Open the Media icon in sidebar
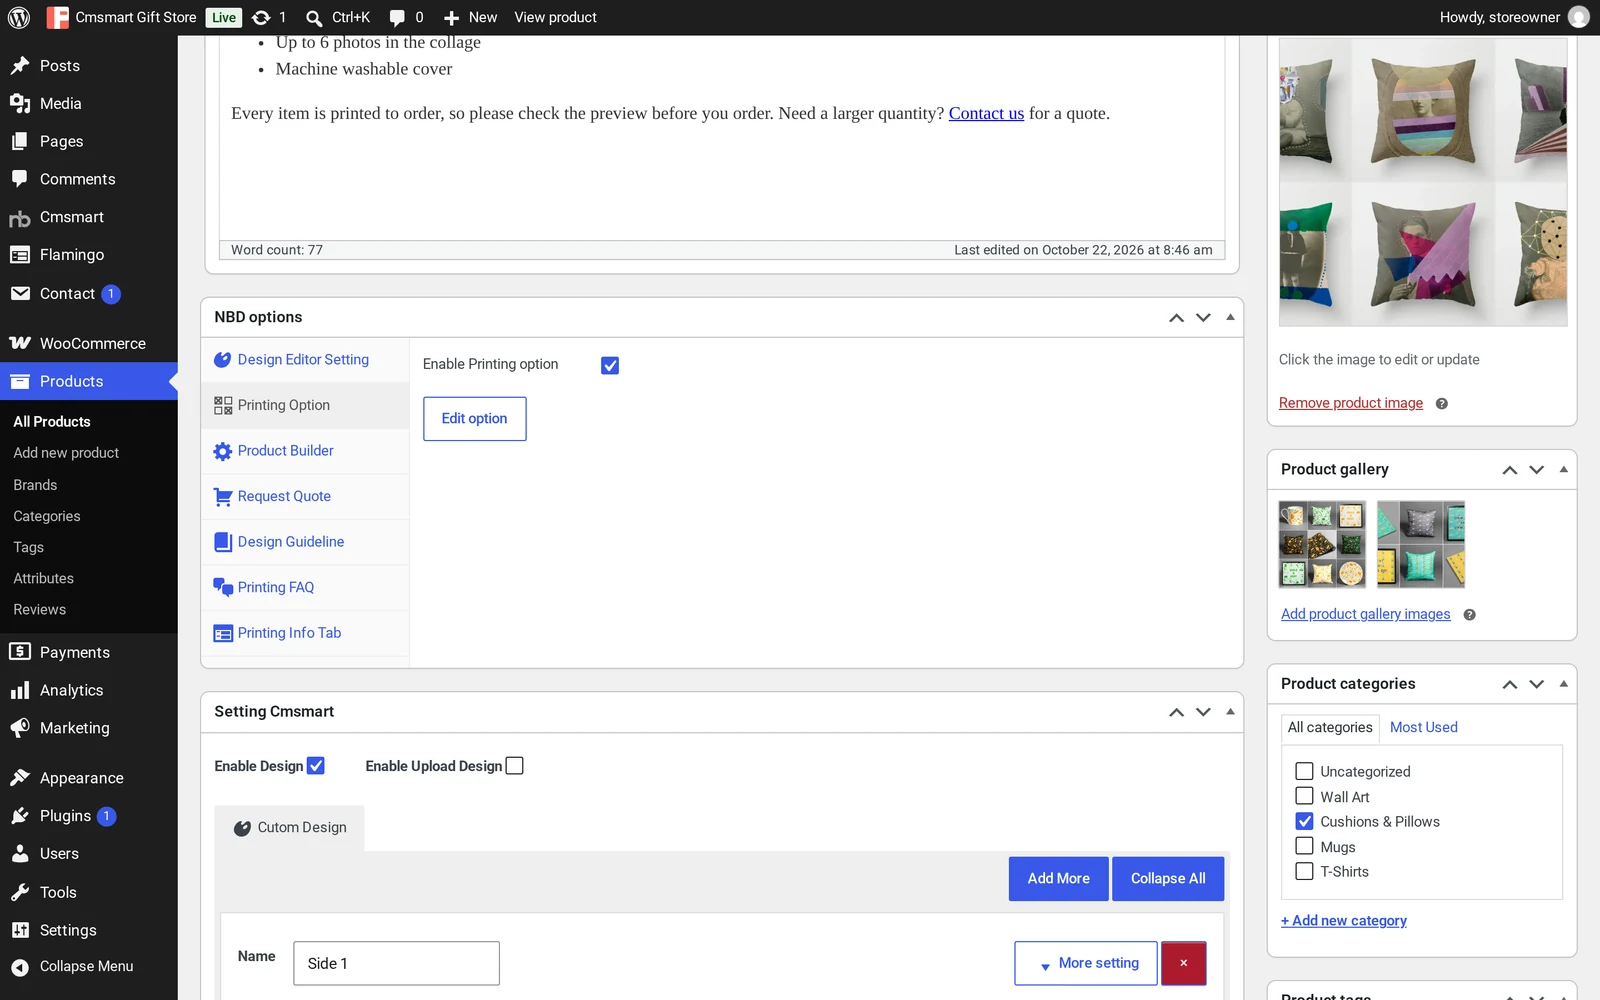This screenshot has height=1000, width=1600. 20,104
